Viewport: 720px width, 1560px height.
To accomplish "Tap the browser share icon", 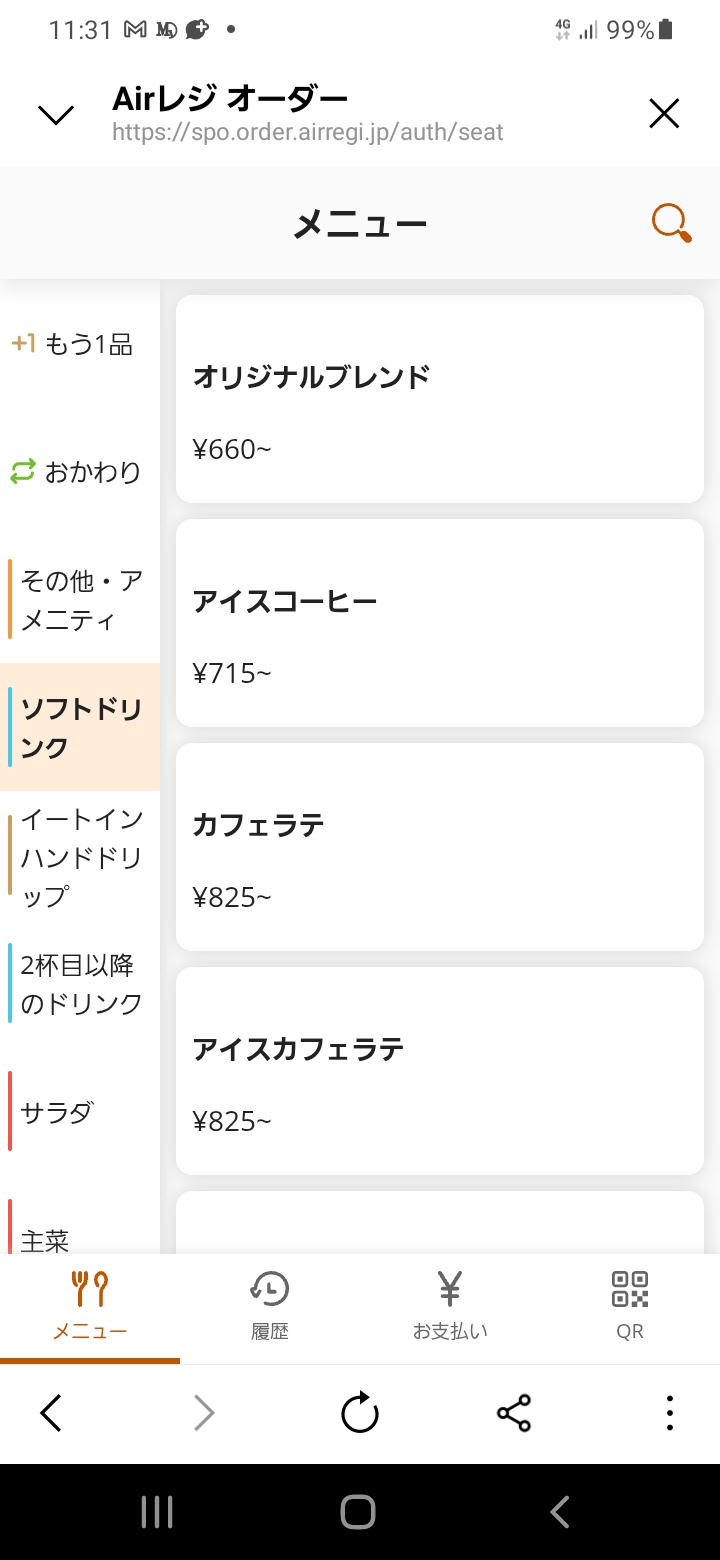I will tap(514, 1413).
